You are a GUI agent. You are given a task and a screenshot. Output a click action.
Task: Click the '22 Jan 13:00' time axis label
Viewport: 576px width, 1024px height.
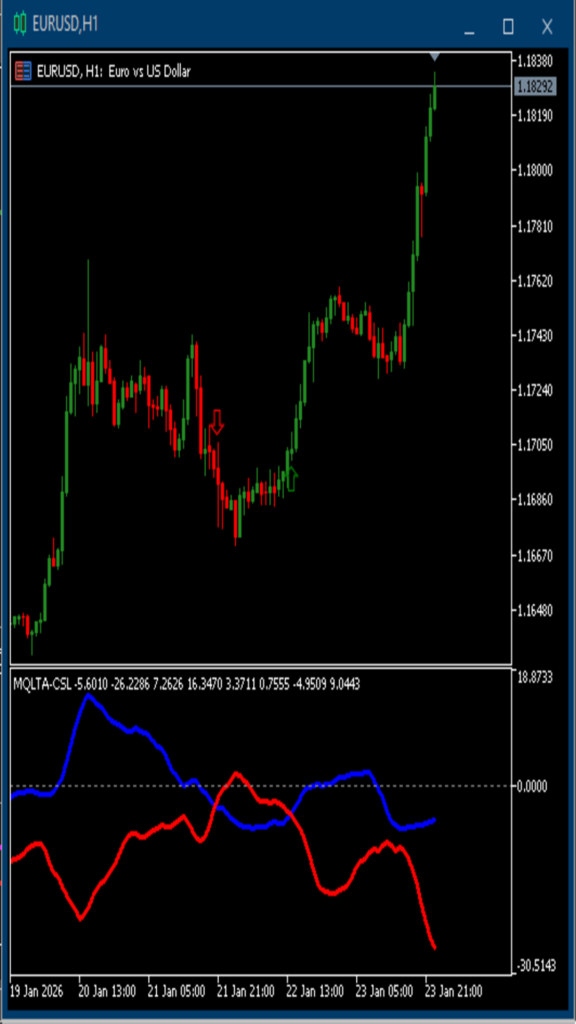tap(315, 991)
